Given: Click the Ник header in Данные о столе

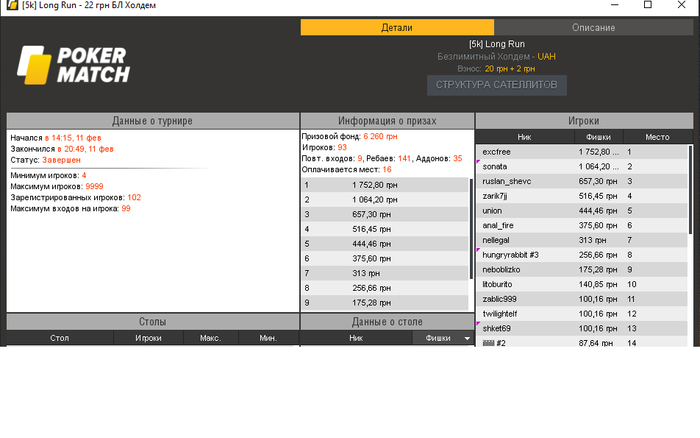Looking at the screenshot, I should (356, 338).
